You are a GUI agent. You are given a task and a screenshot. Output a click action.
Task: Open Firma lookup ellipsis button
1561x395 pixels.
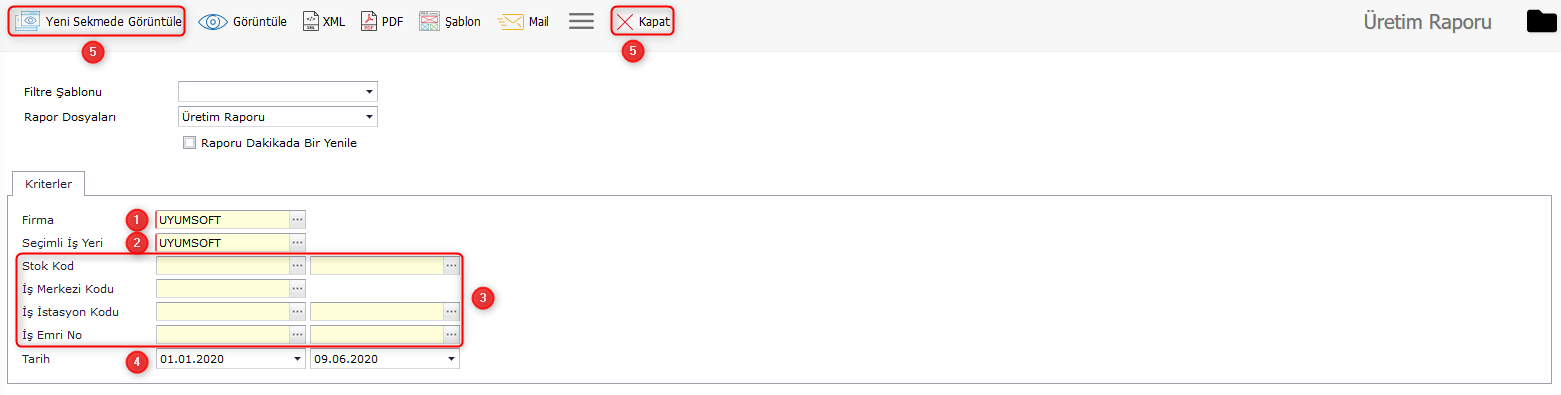tap(297, 219)
